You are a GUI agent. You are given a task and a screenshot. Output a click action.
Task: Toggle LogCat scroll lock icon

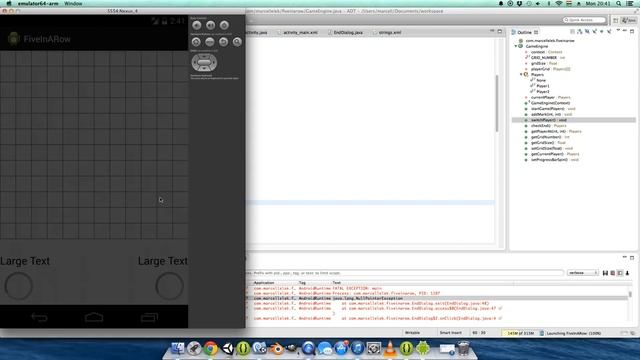tap(627, 273)
